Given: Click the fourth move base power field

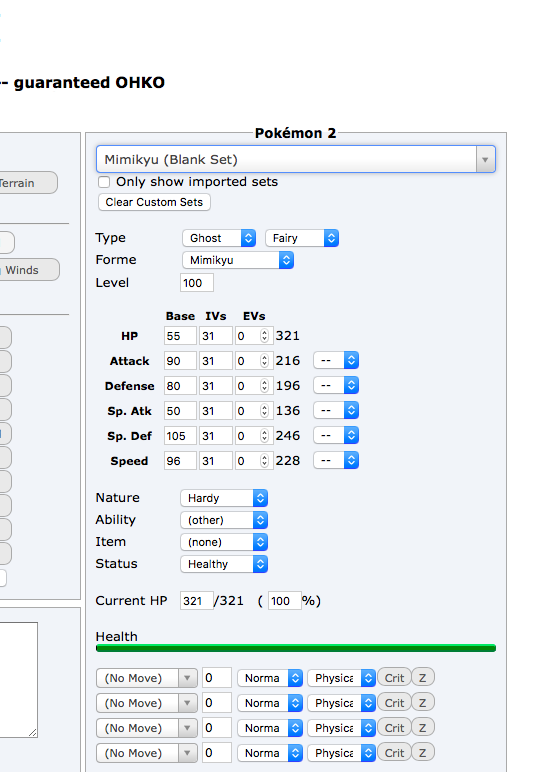Looking at the screenshot, I should click(x=217, y=753).
